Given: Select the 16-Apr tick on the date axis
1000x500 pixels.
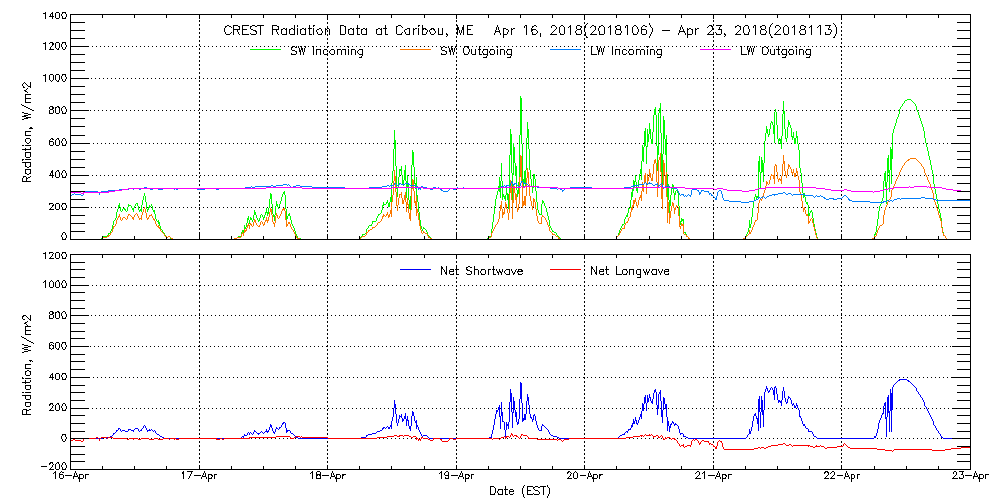Looking at the screenshot, I should tap(73, 477).
